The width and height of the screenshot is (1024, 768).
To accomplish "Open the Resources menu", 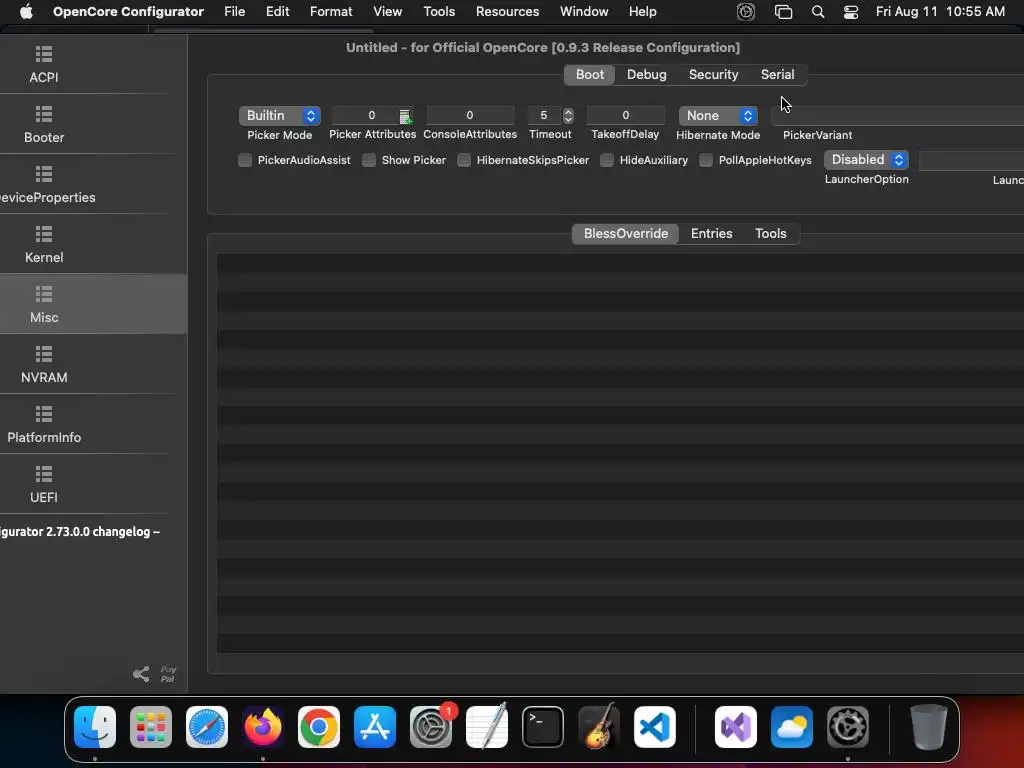I will click(507, 12).
